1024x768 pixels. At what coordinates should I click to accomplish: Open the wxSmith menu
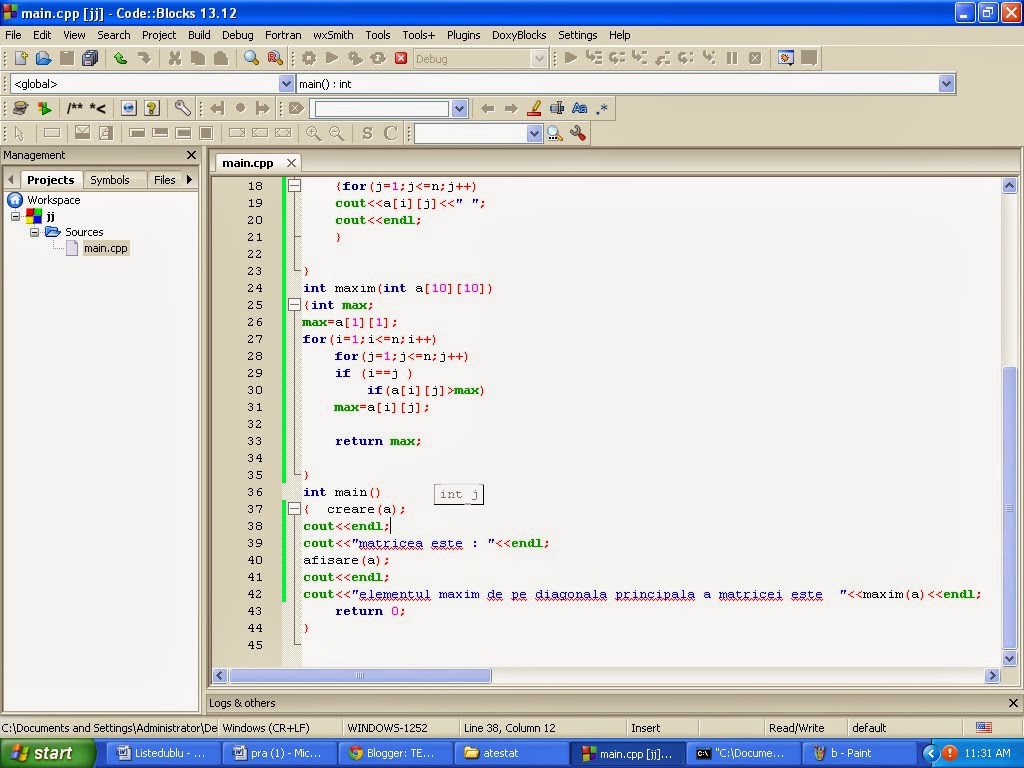point(333,35)
